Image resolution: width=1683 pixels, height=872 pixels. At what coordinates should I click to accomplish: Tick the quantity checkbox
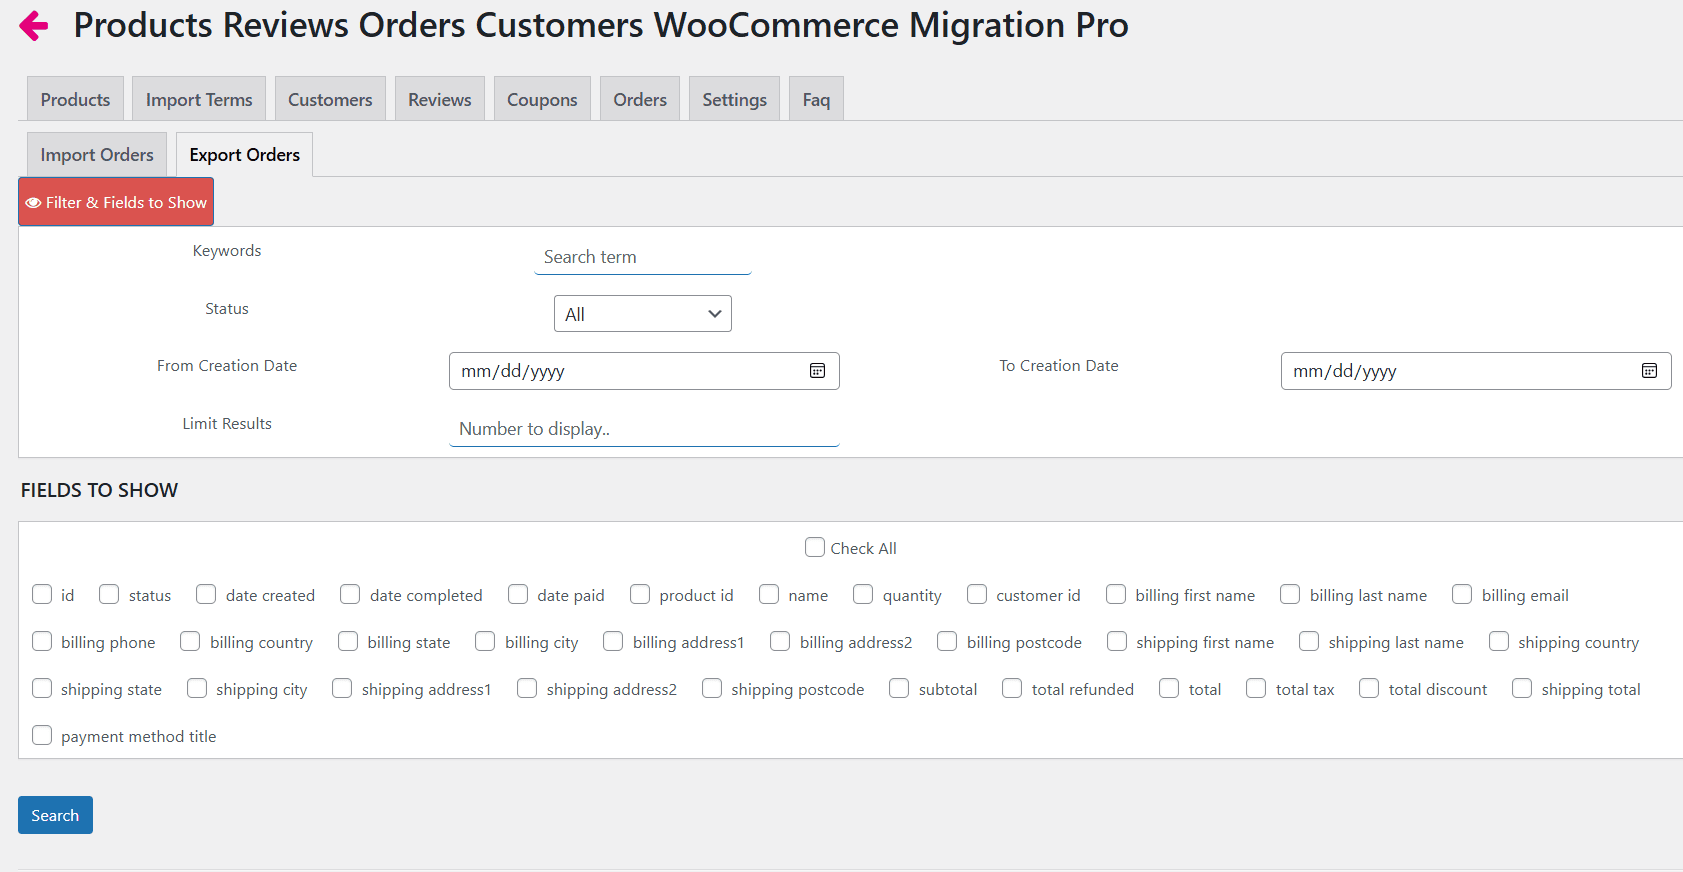(863, 594)
